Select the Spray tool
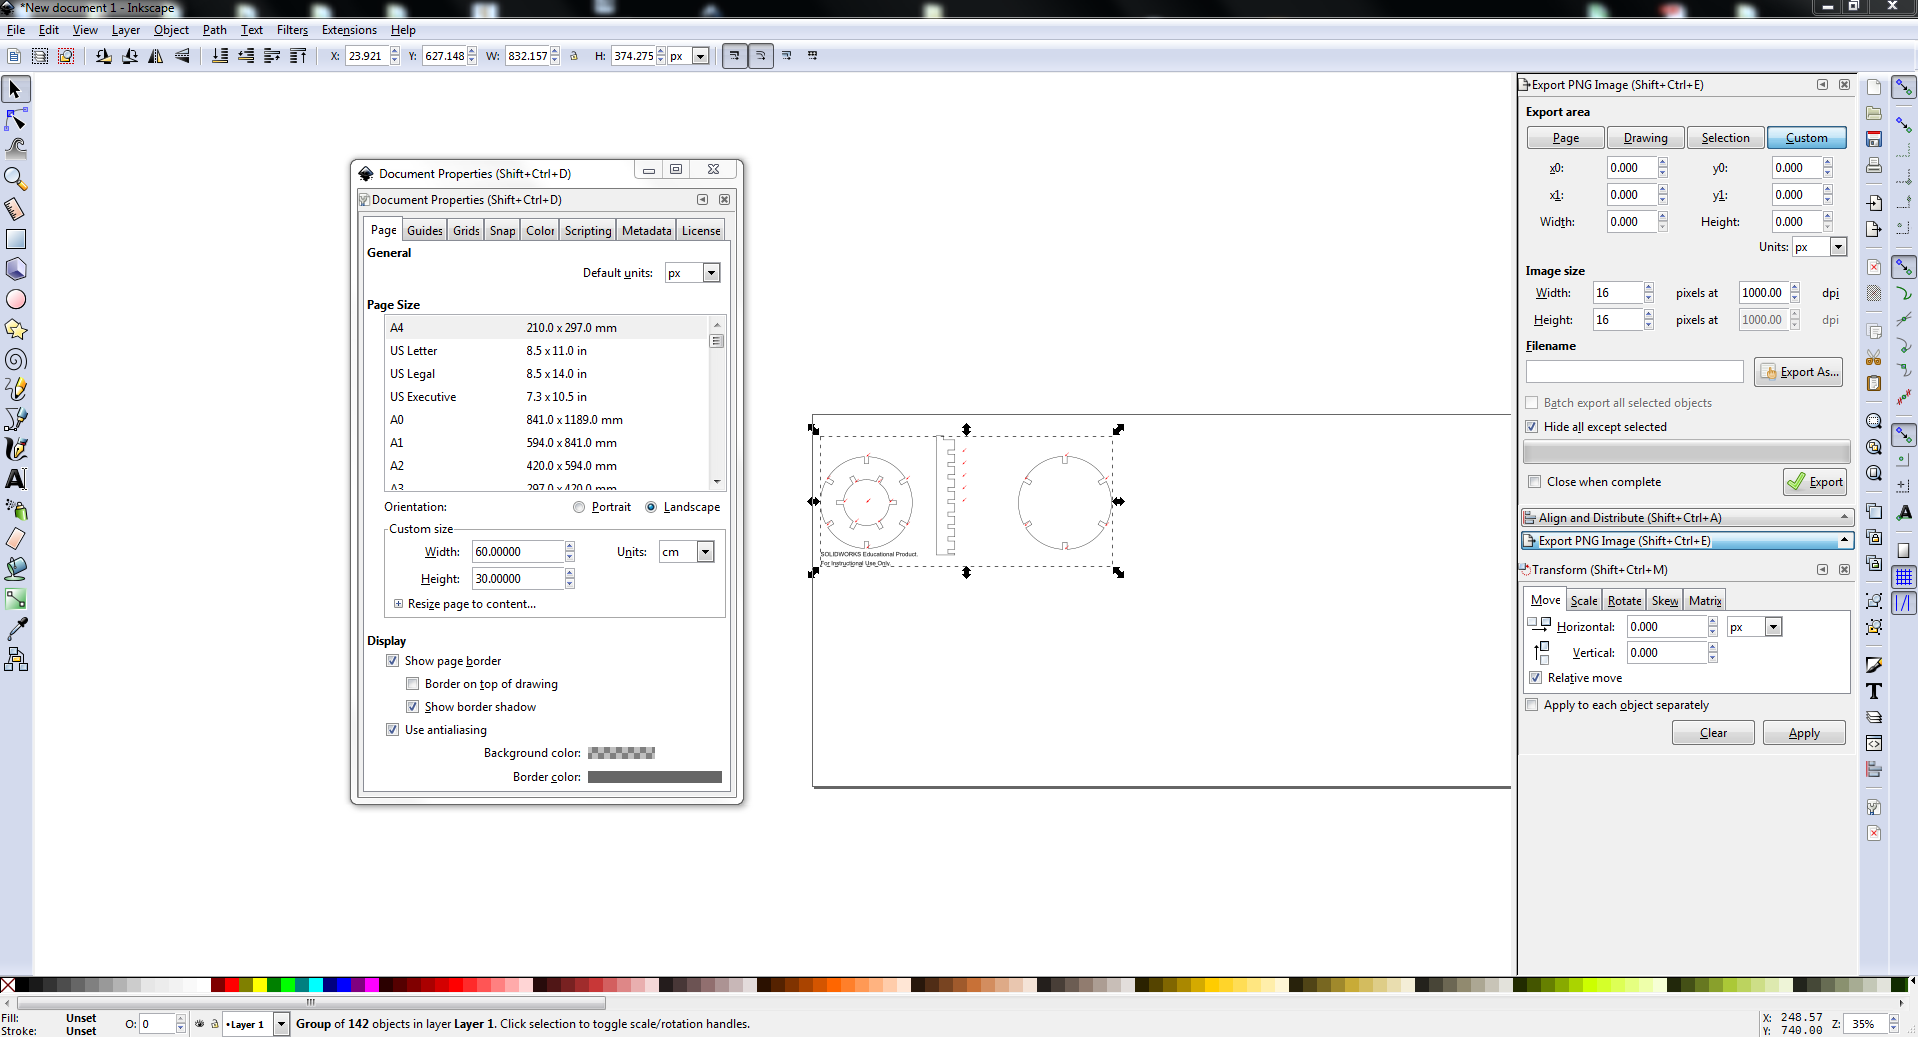 coord(16,509)
